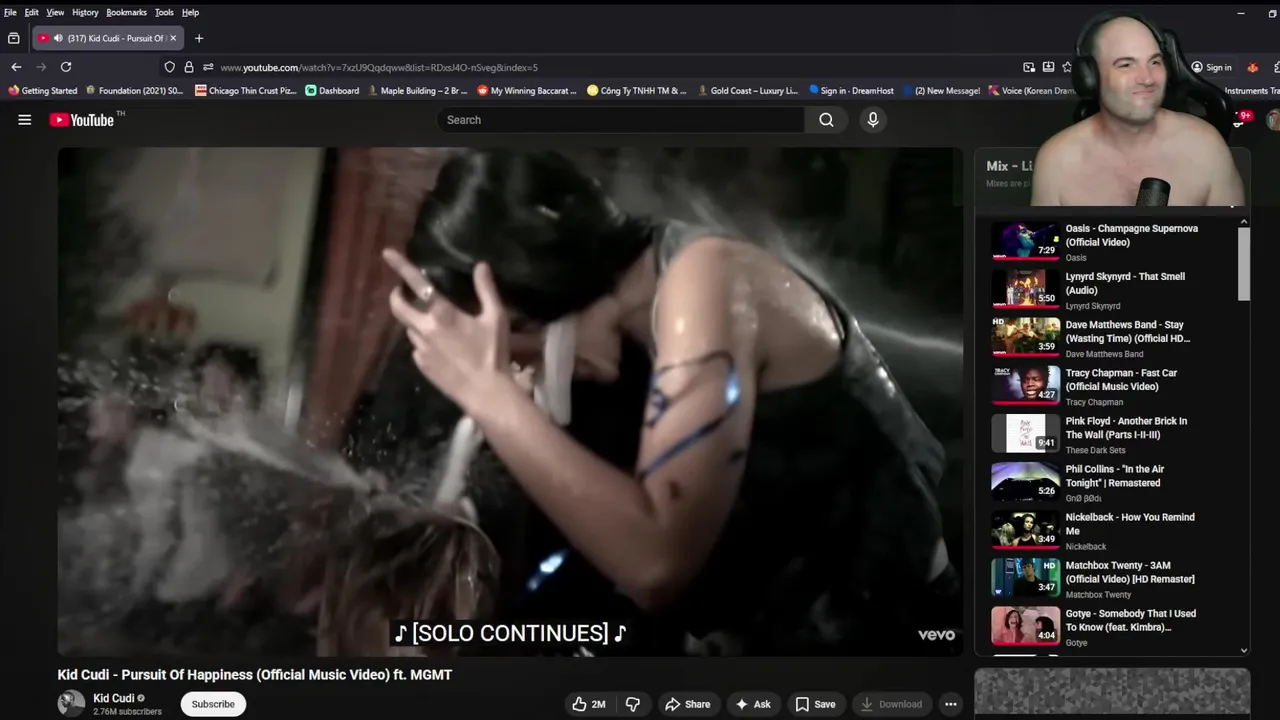
Task: Open picture-in-picture icon in address bar
Action: point(1029,67)
